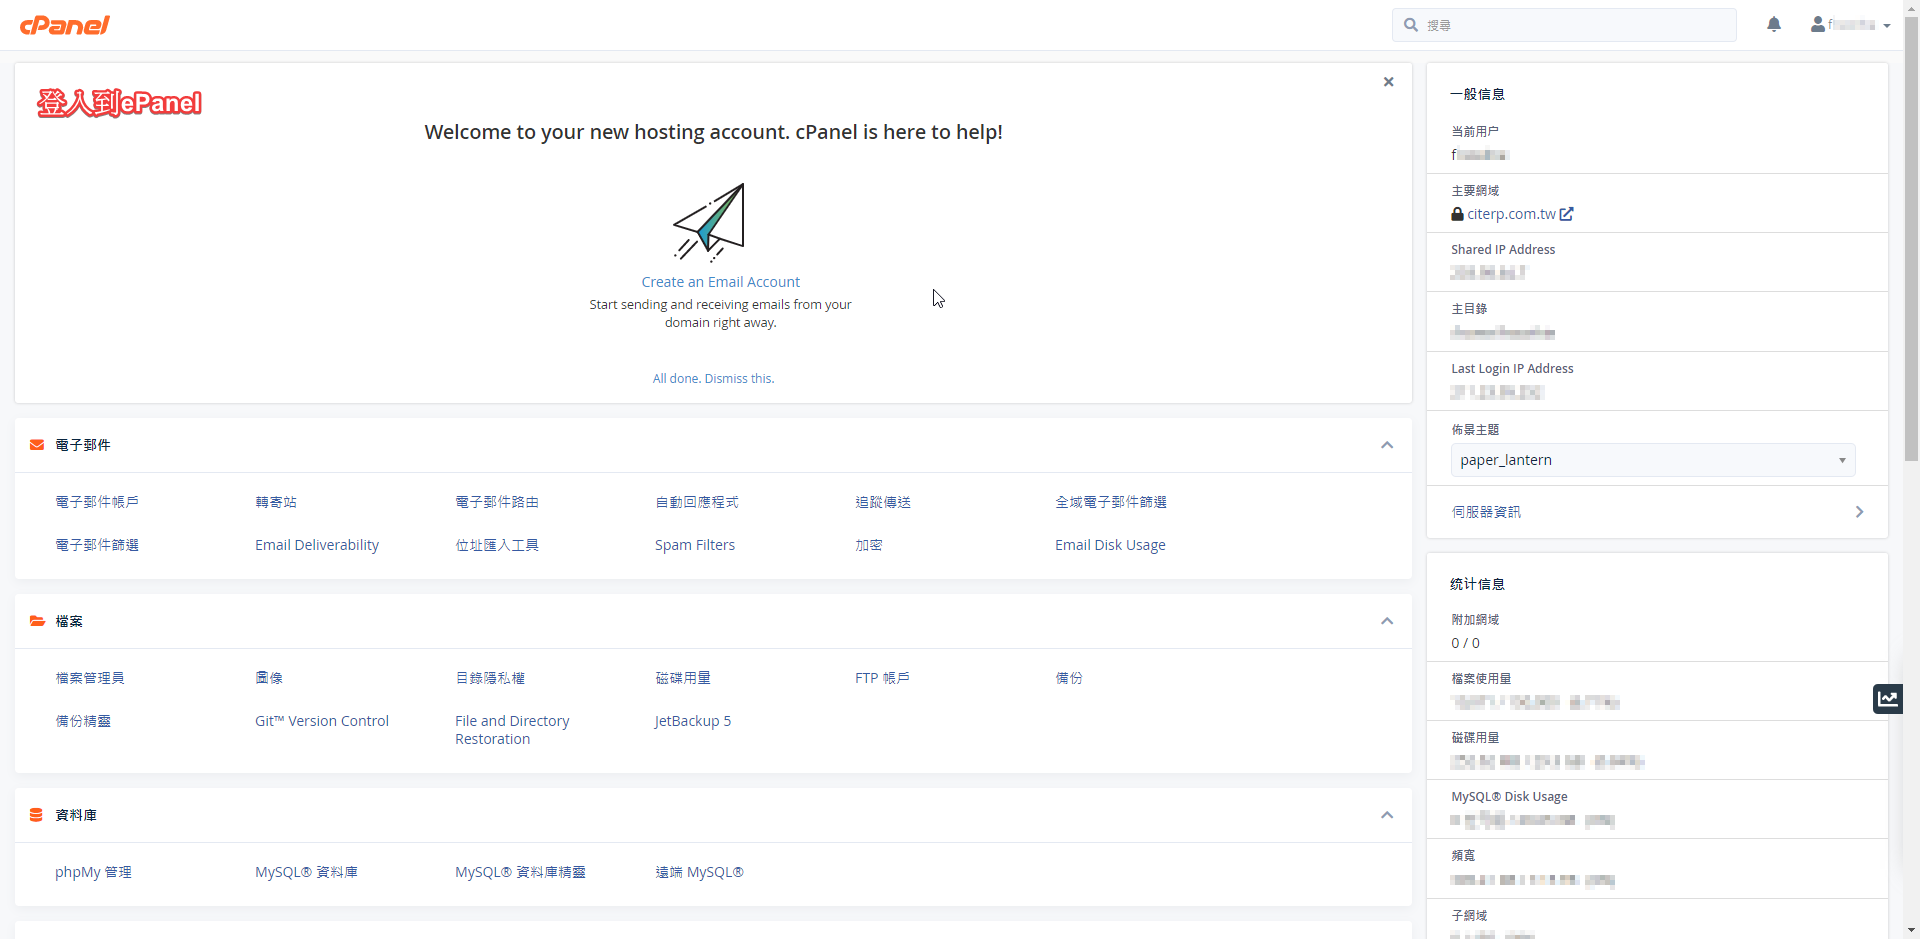Click the statistics chart icon at right edge
This screenshot has height=939, width=1920.
pos(1887,699)
